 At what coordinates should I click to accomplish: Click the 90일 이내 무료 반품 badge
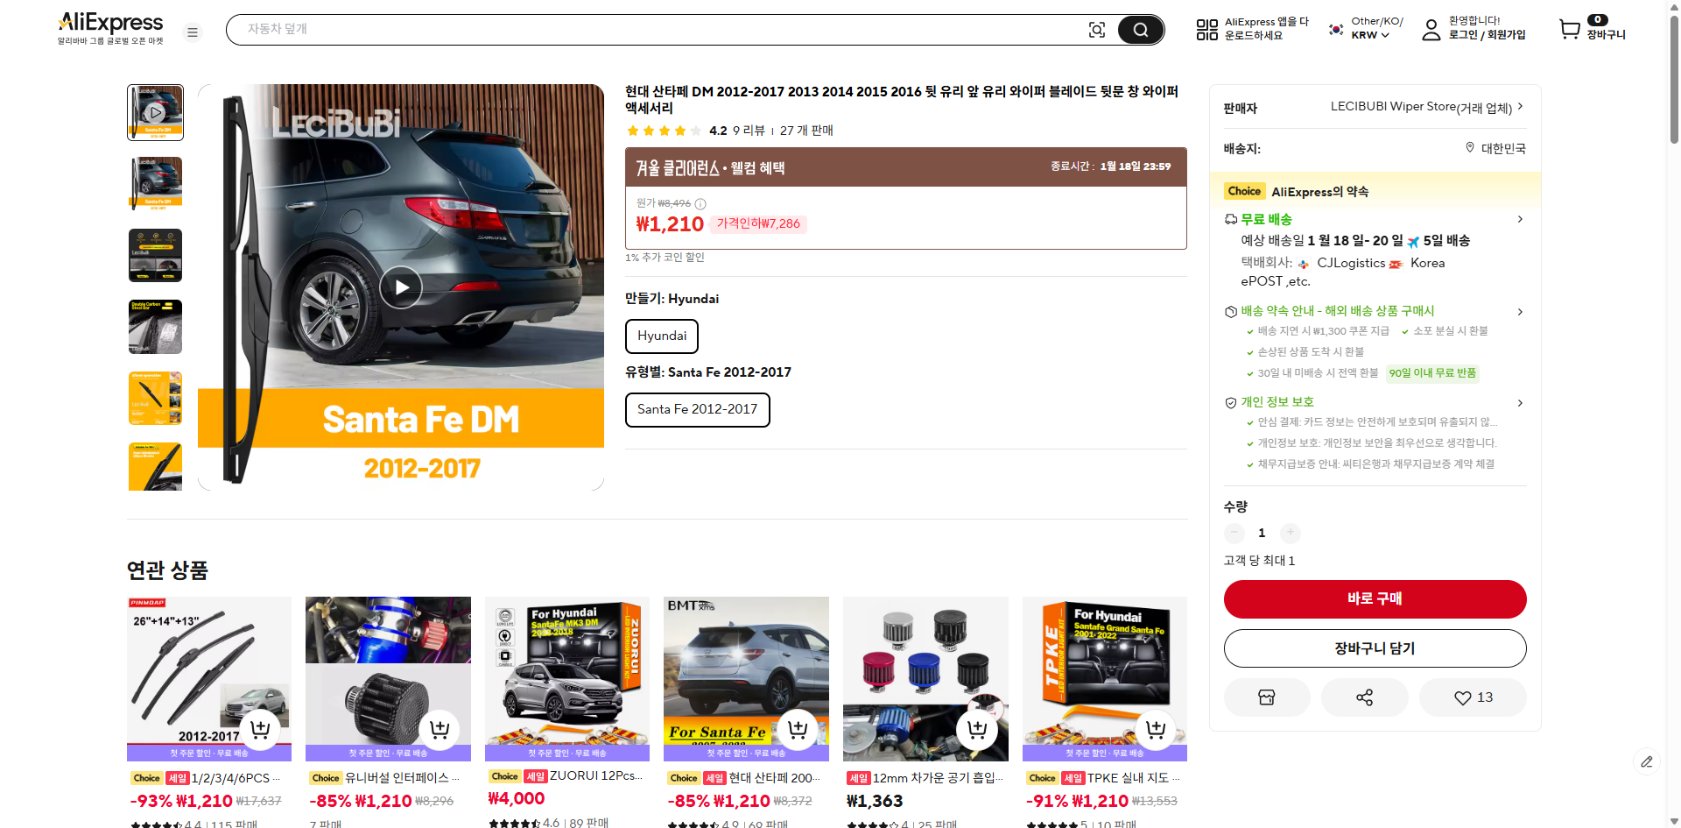[1432, 373]
